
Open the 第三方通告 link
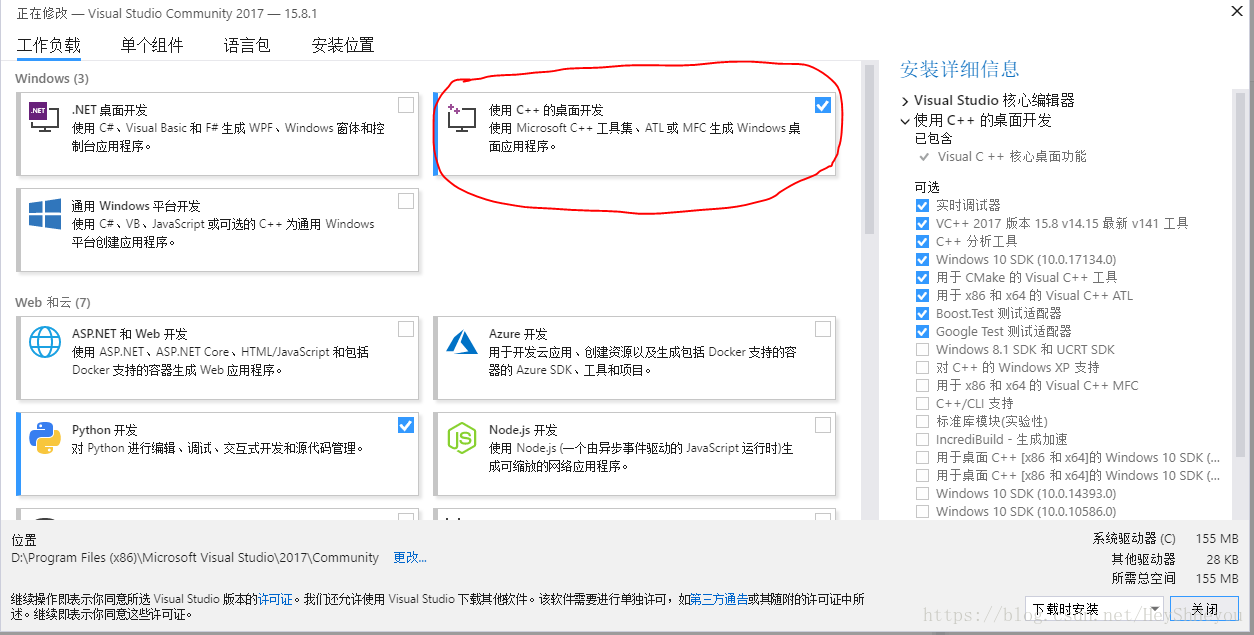(719, 599)
